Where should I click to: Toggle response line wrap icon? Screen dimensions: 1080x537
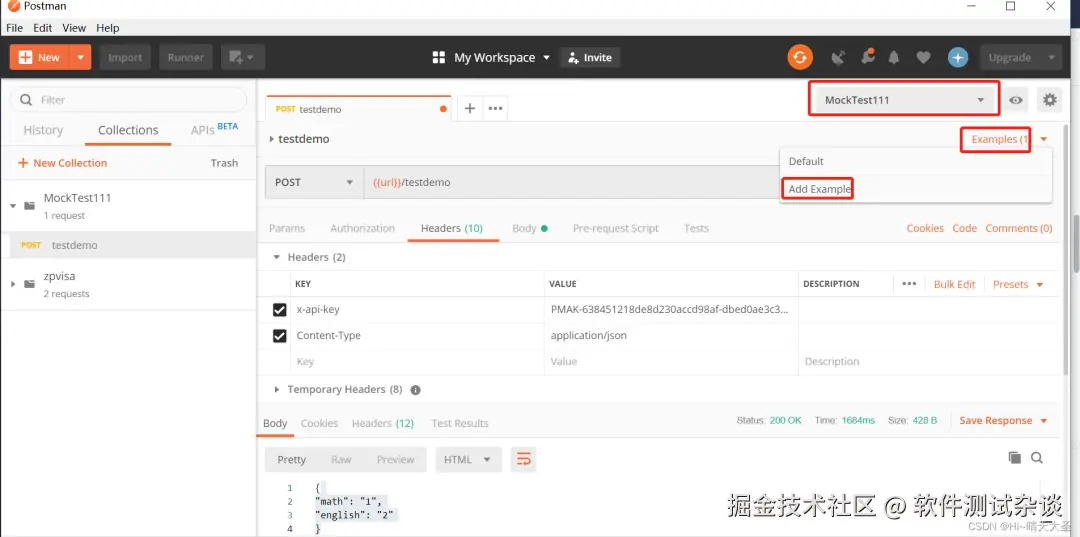coord(523,459)
